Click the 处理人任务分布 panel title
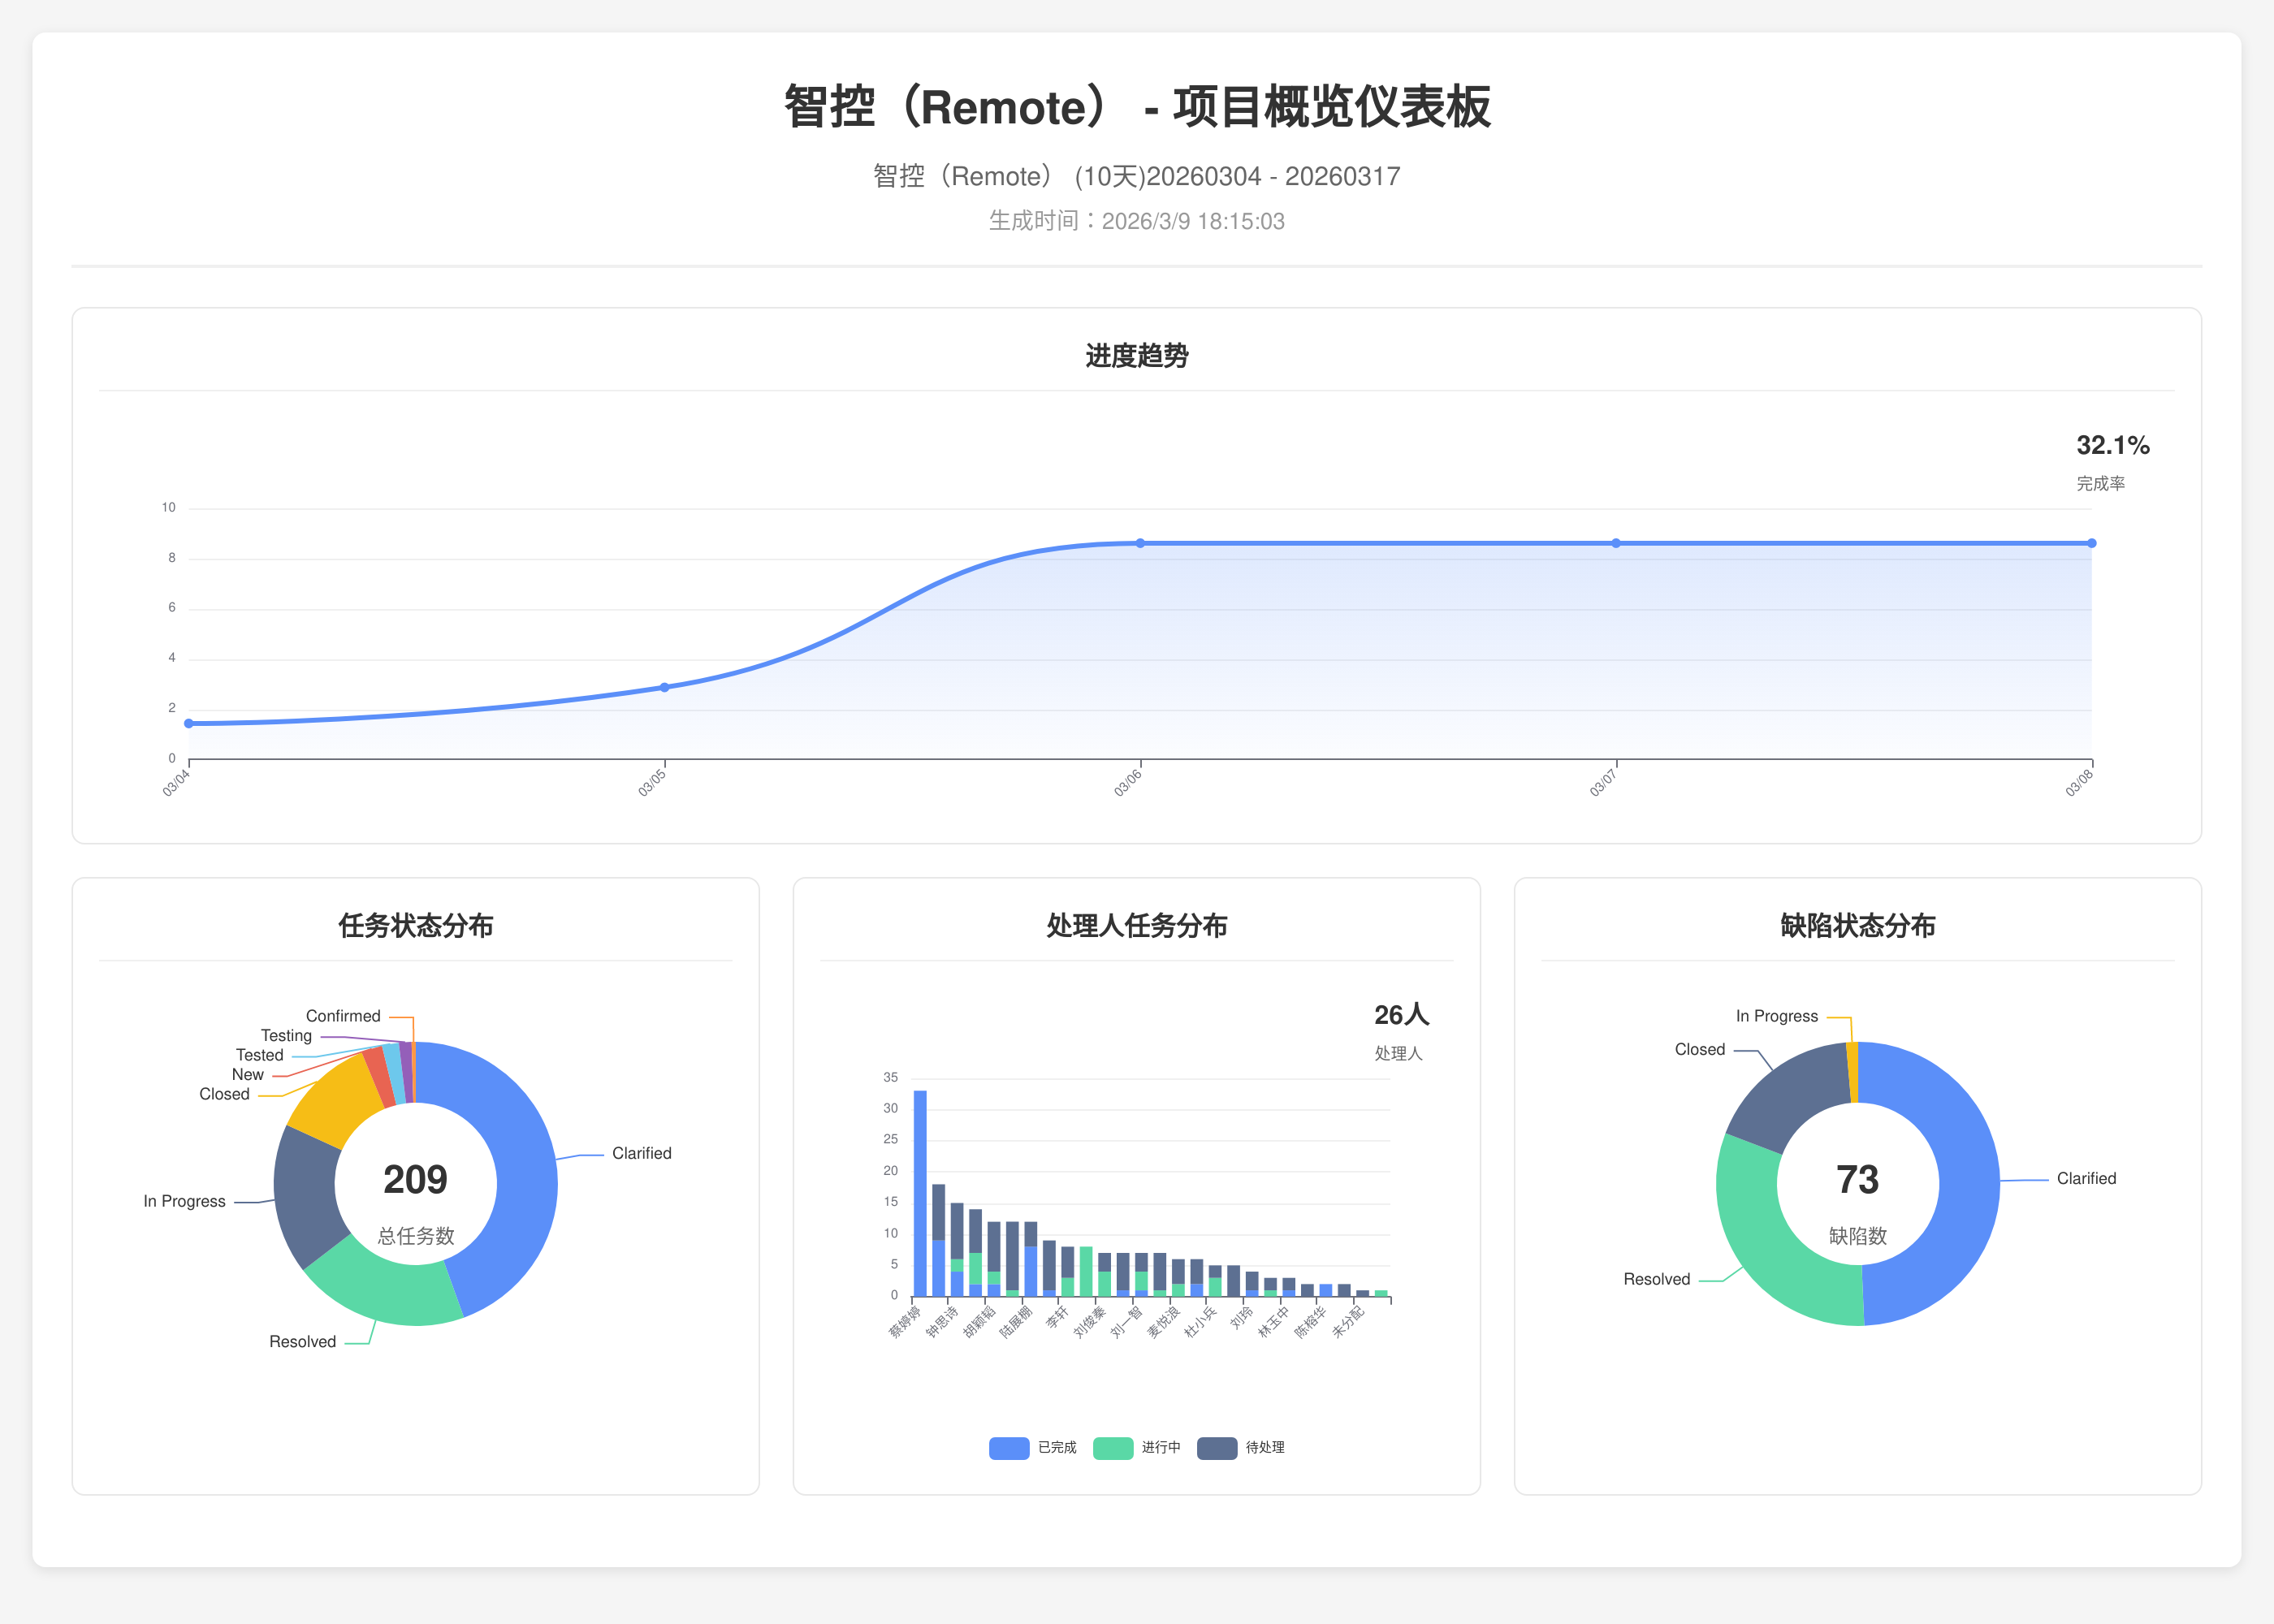 [x=1136, y=926]
